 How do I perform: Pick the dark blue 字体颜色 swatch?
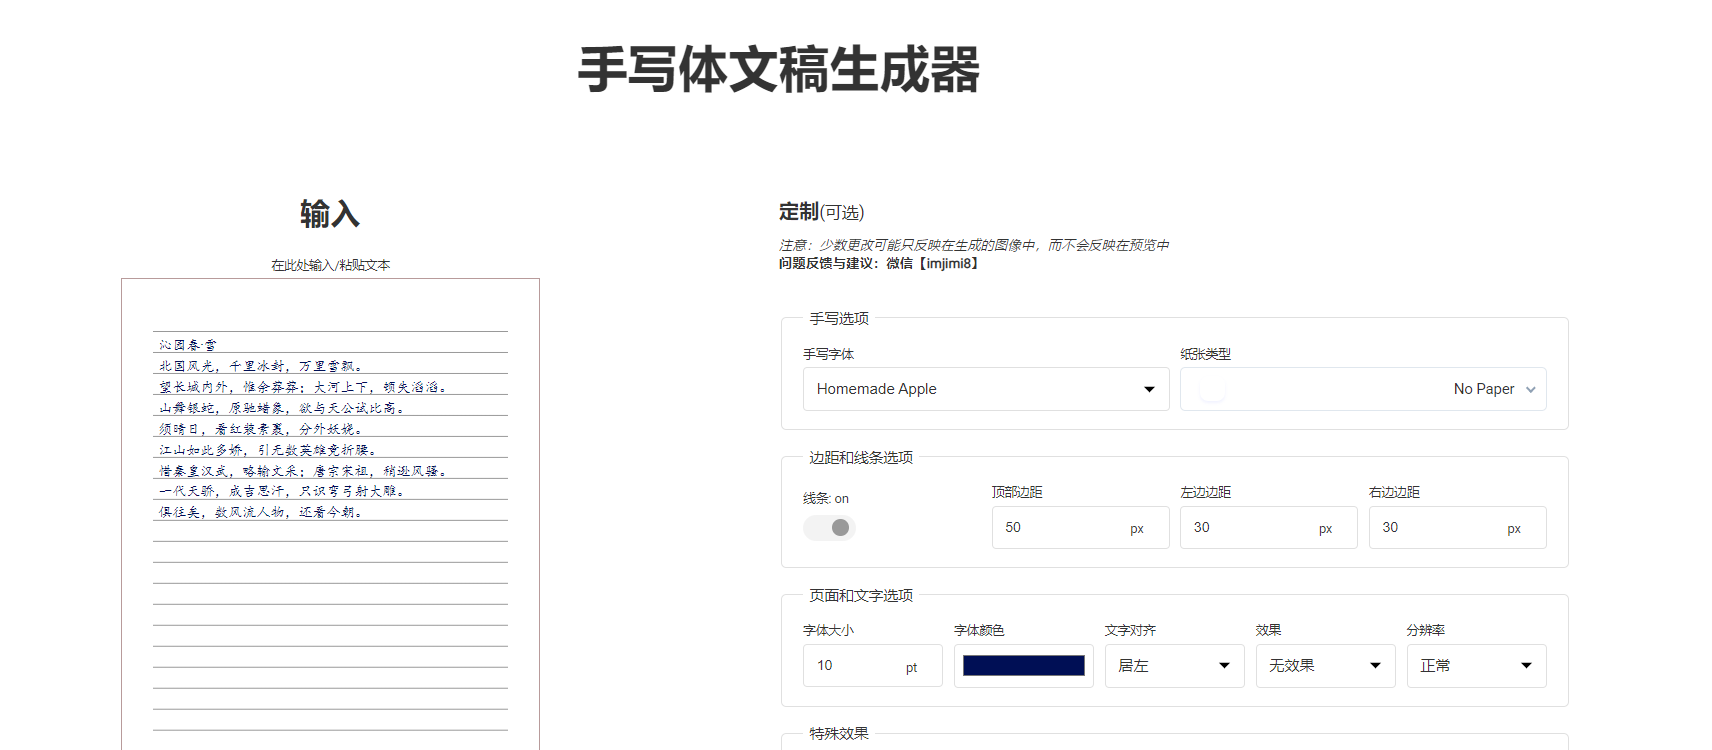coord(1023,666)
